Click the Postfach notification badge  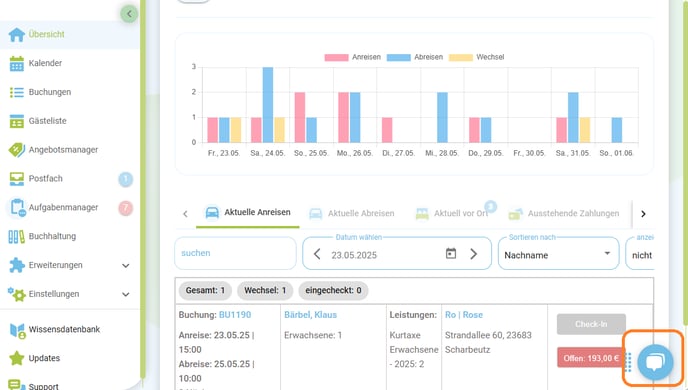[125, 179]
